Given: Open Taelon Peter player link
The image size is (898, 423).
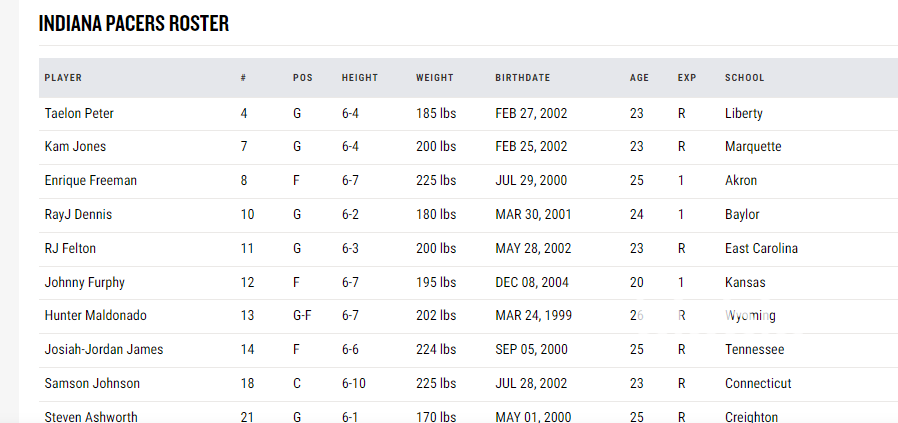Looking at the screenshot, I should tap(79, 114).
